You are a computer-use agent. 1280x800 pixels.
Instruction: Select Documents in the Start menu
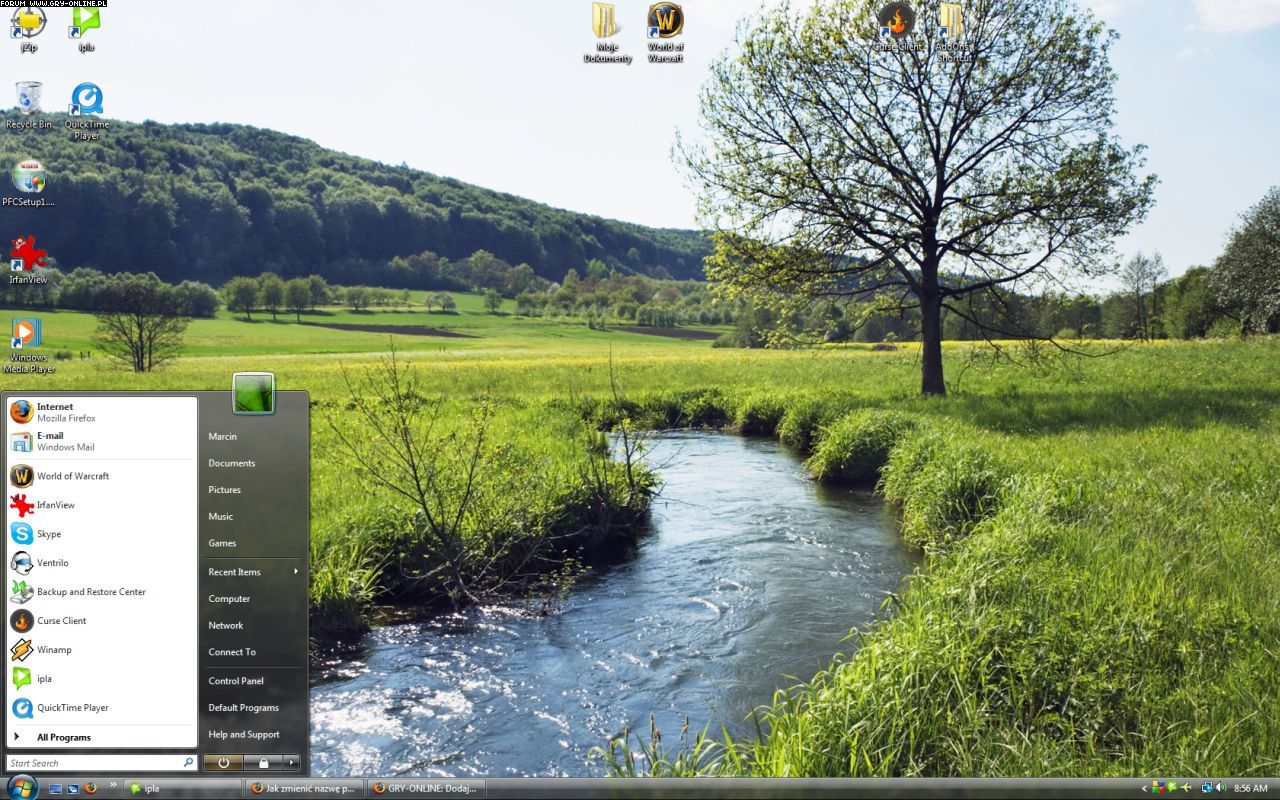231,463
